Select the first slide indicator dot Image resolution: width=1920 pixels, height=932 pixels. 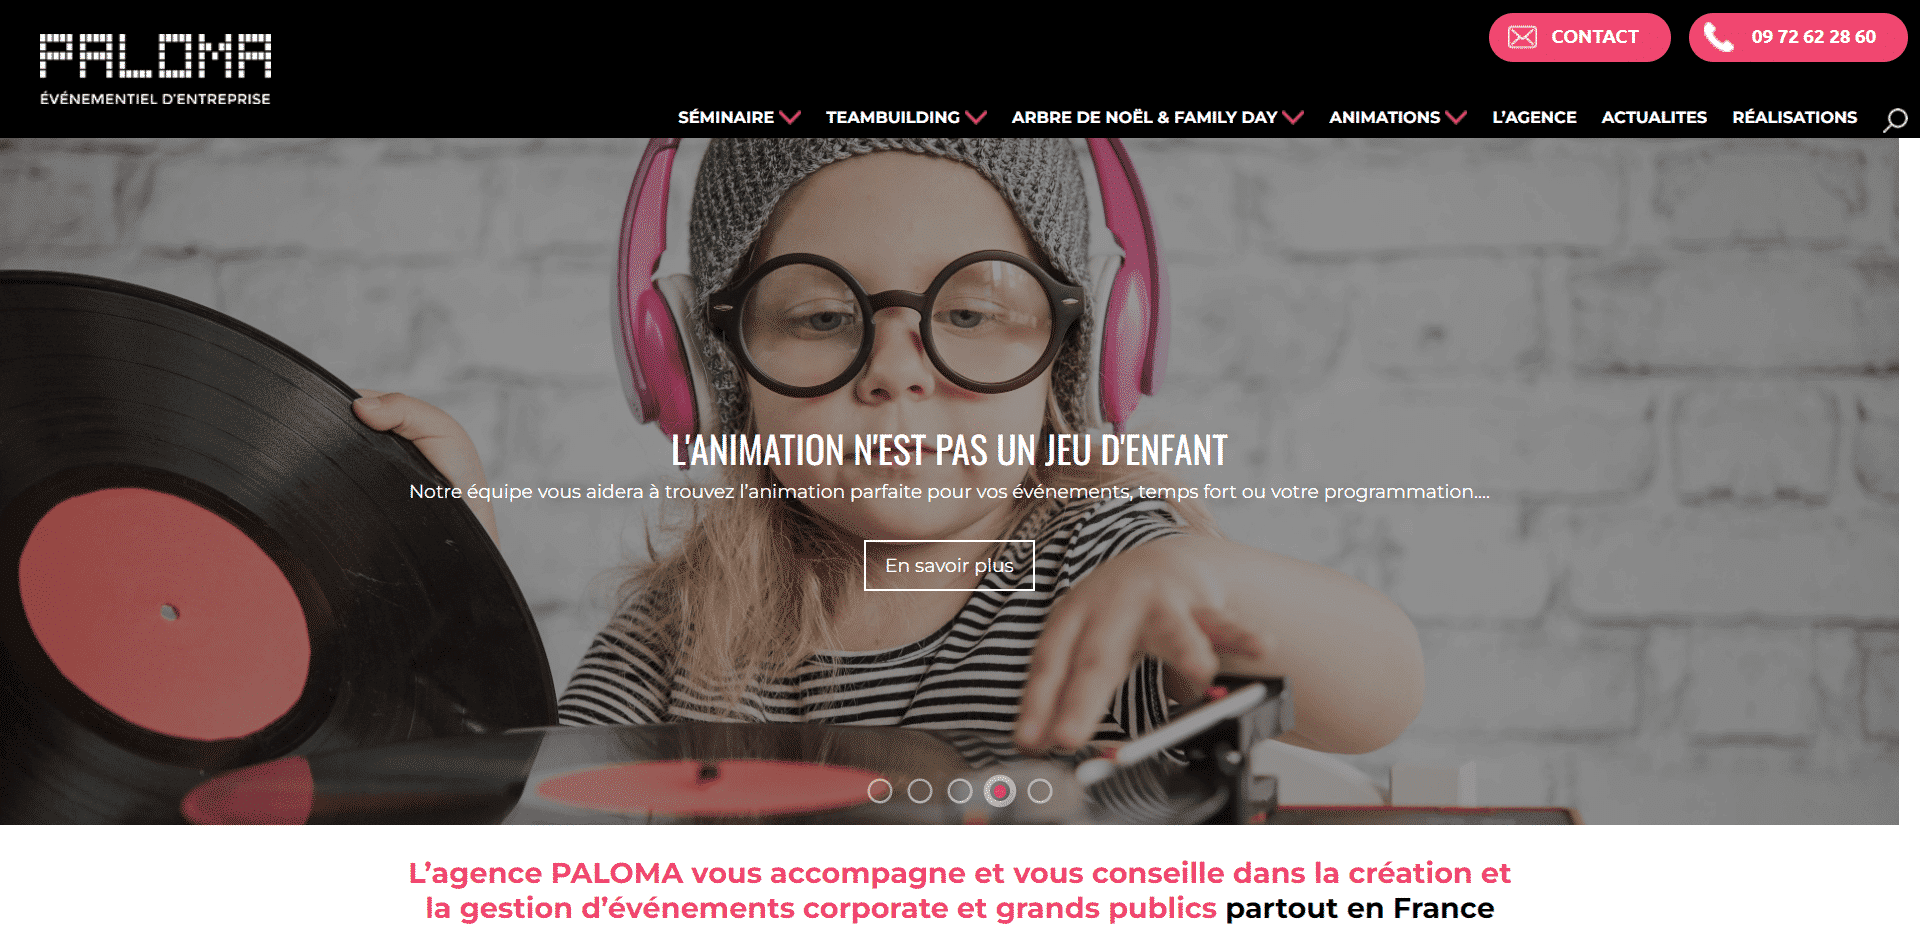pyautogui.click(x=880, y=791)
